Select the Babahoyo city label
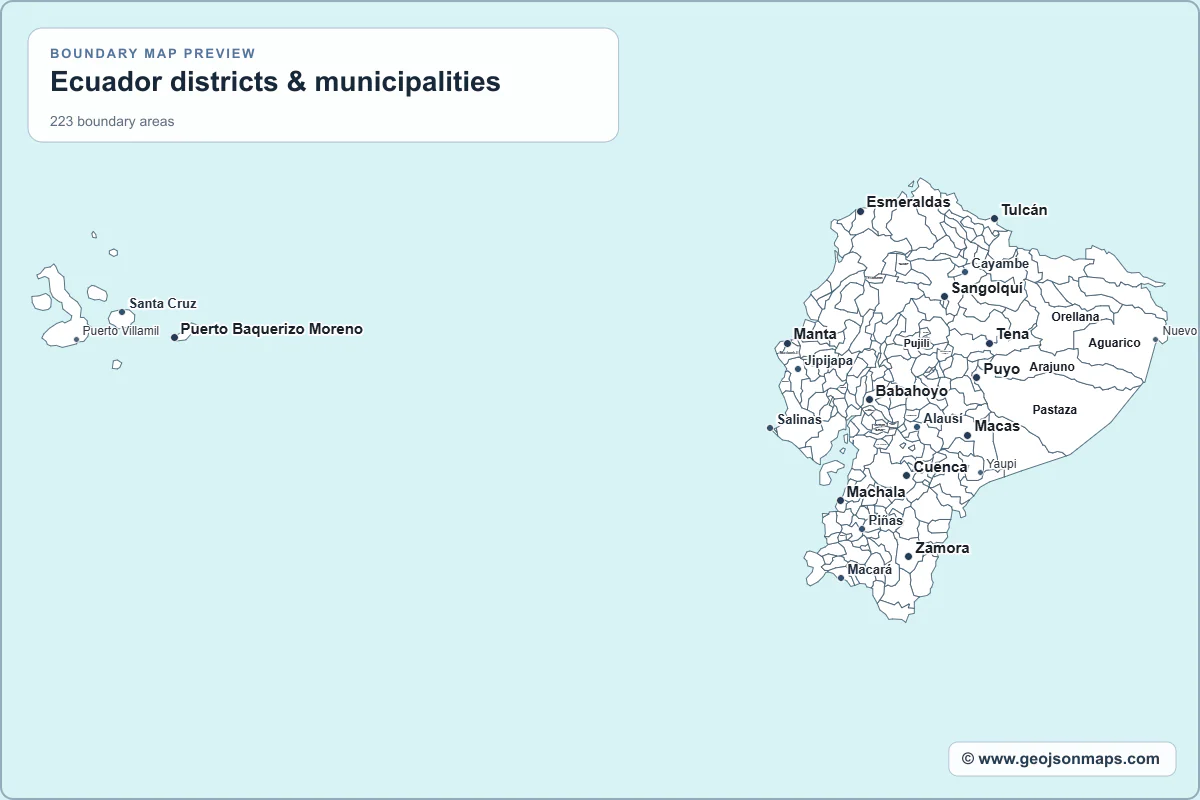Image resolution: width=1200 pixels, height=800 pixels. [911, 391]
